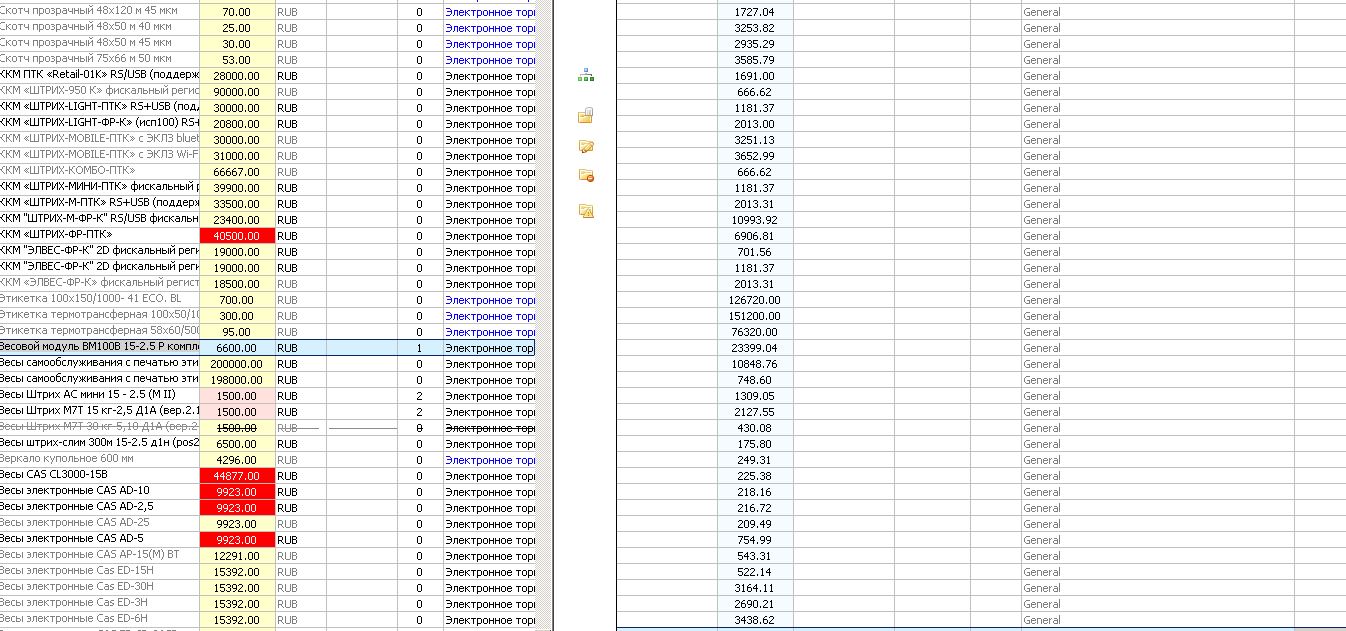1346x631 pixels.
Task: Click value 151200.00 in right table
Action: click(x=755, y=316)
